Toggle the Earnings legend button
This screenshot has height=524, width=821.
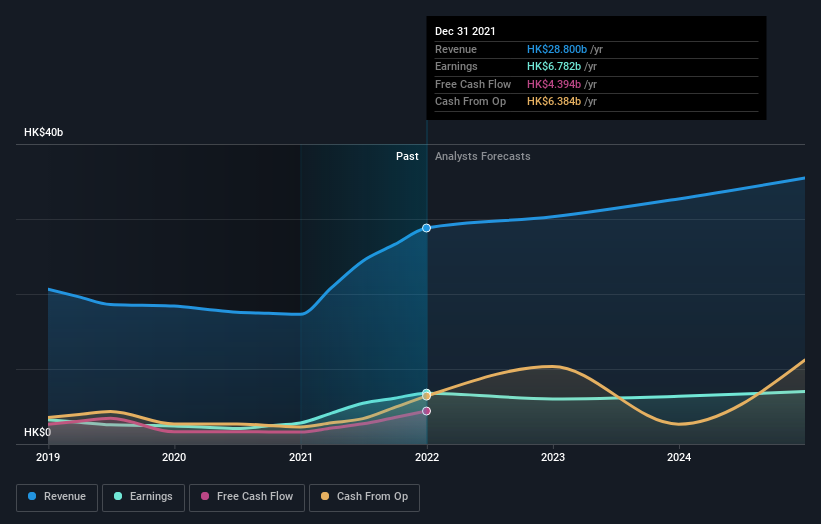tap(143, 497)
